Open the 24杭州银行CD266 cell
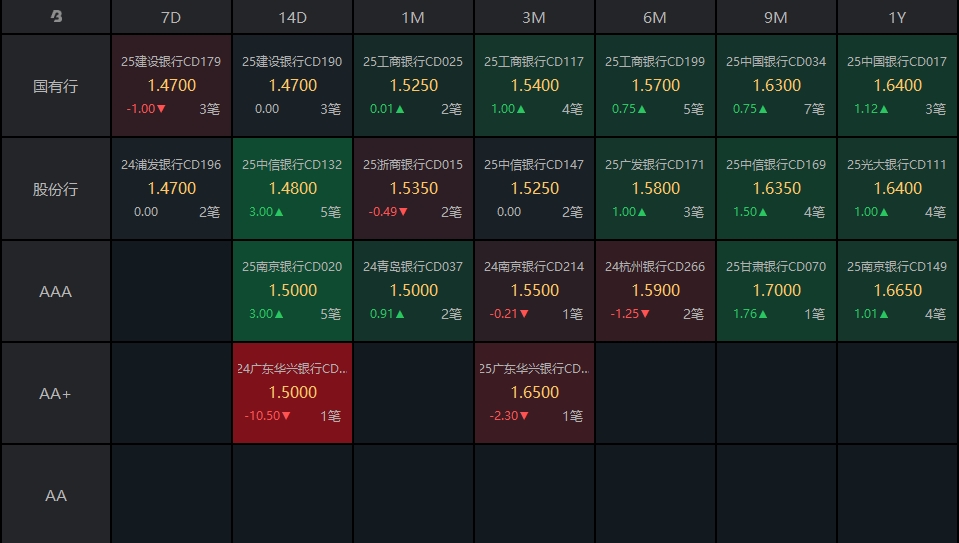The height and width of the screenshot is (543, 959). 655,290
